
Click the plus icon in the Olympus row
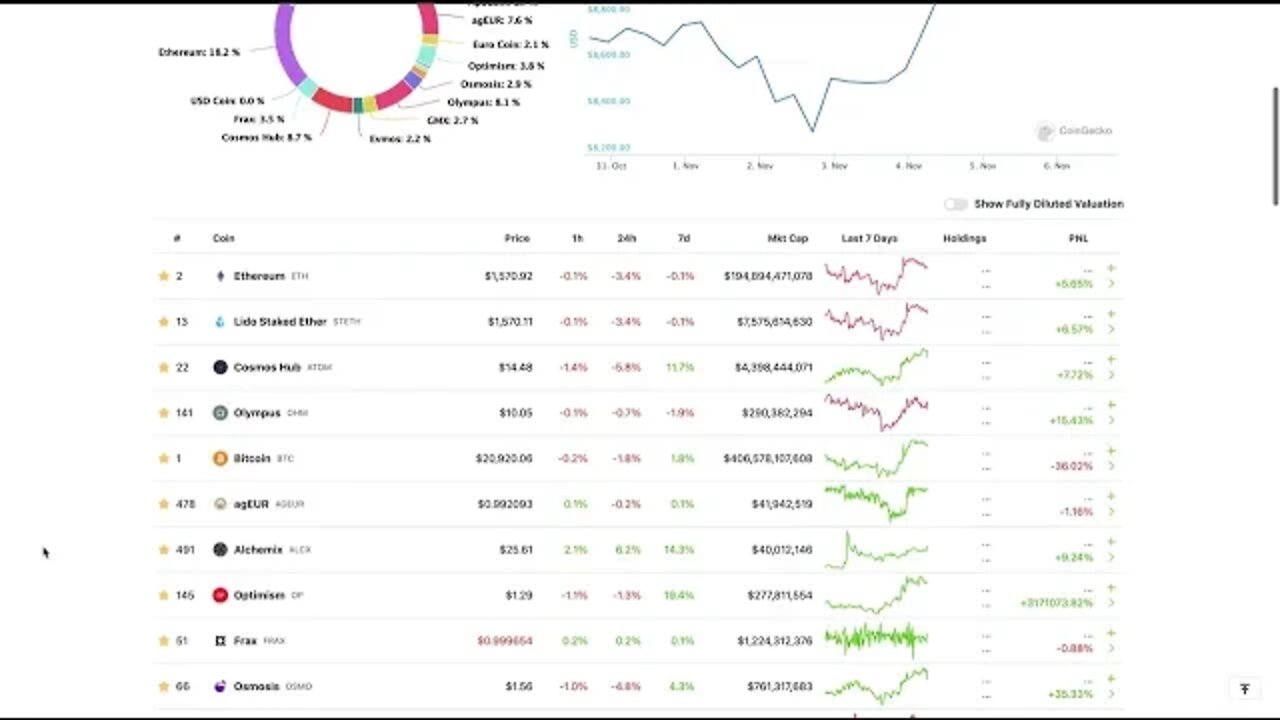[x=1111, y=405]
